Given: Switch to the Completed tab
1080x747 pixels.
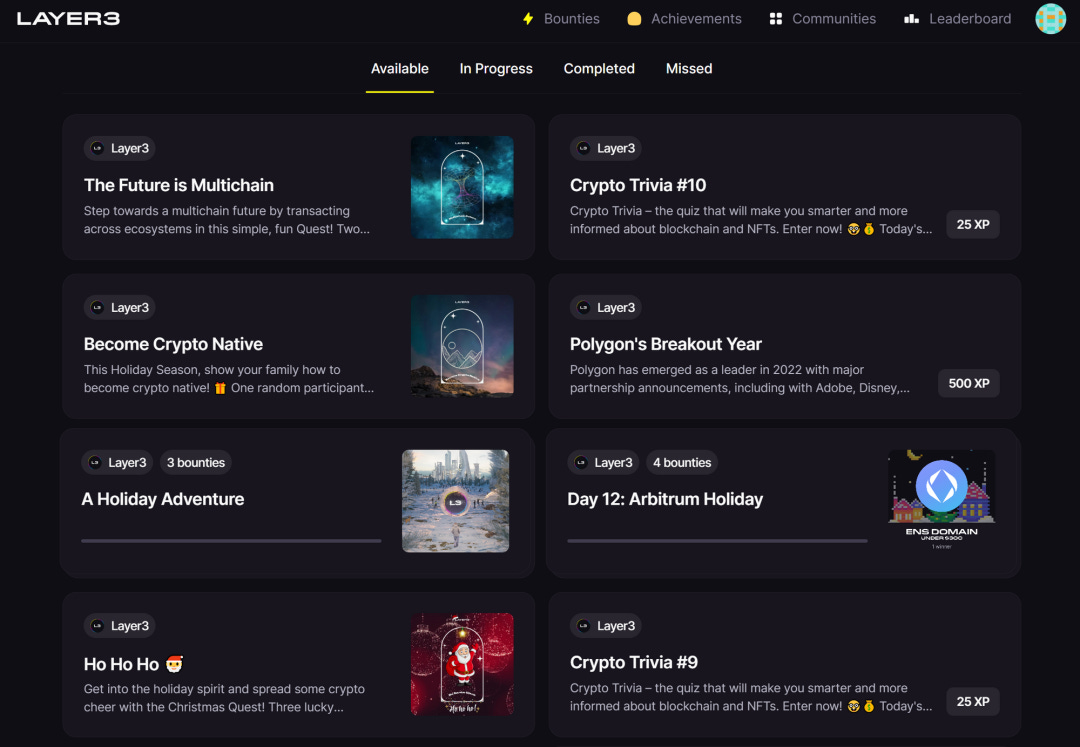Looking at the screenshot, I should [x=599, y=69].
